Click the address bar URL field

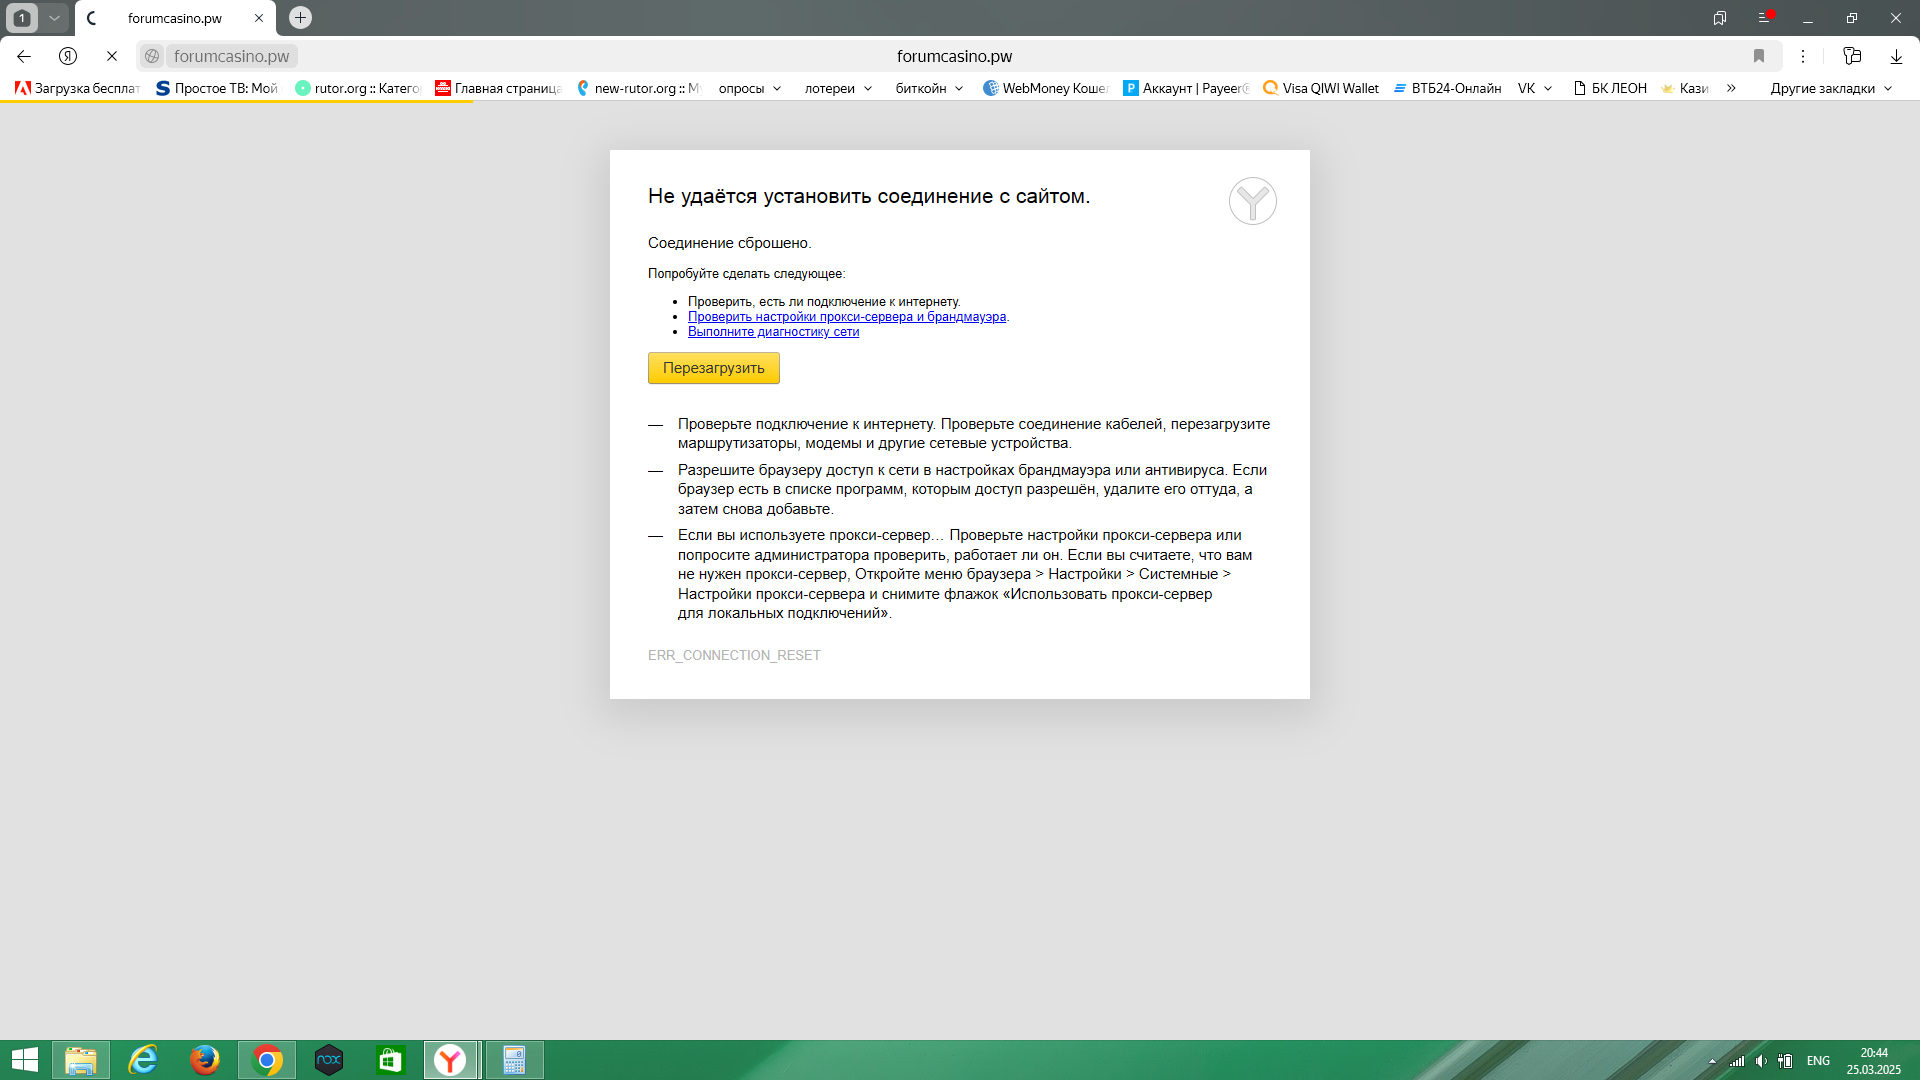coord(954,56)
